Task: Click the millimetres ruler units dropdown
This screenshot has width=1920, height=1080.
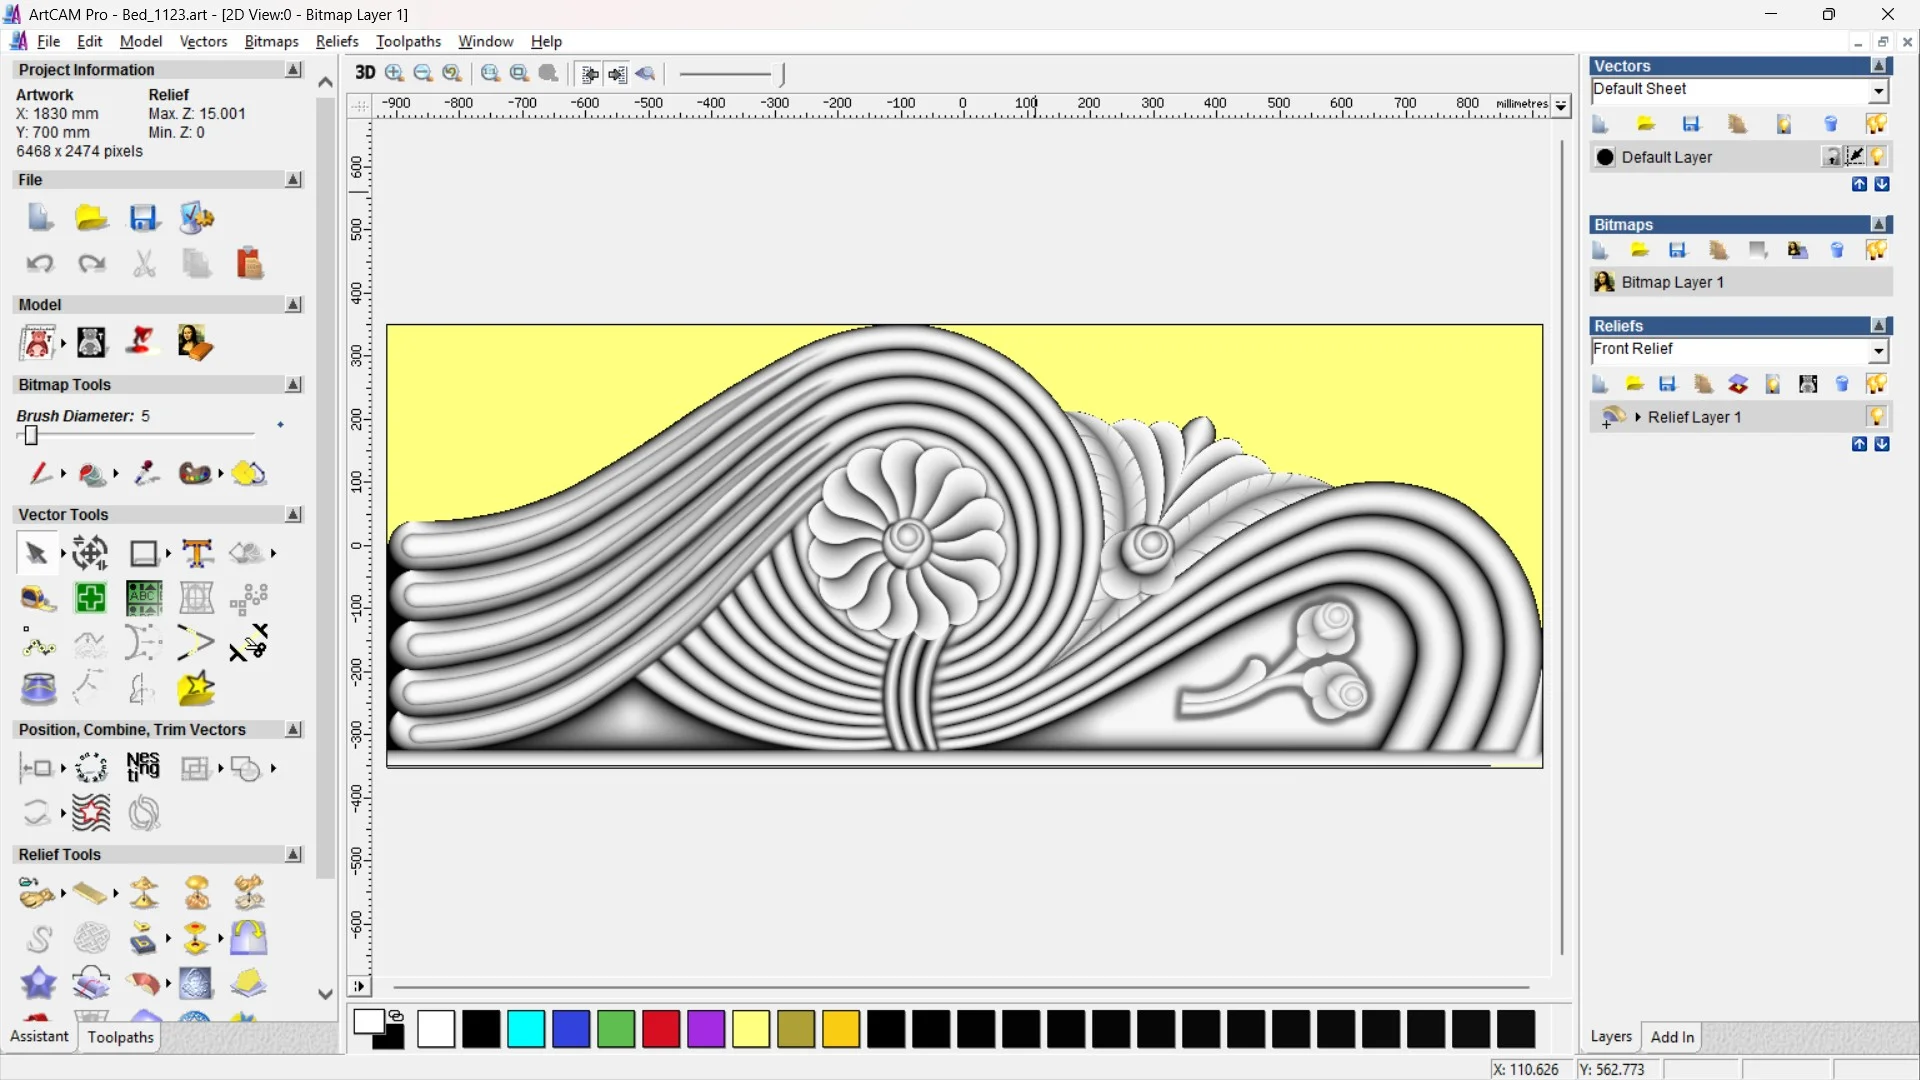Action: click(1560, 104)
